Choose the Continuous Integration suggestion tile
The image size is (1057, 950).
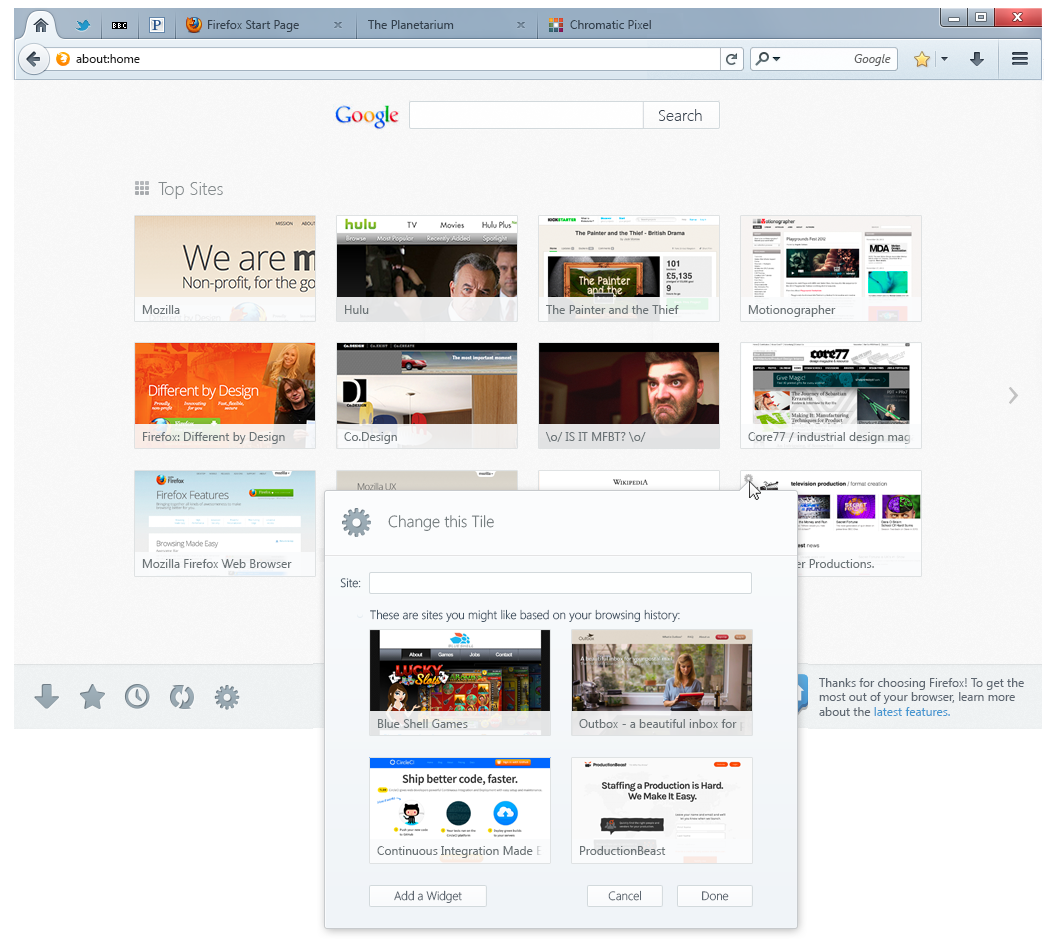(x=460, y=810)
